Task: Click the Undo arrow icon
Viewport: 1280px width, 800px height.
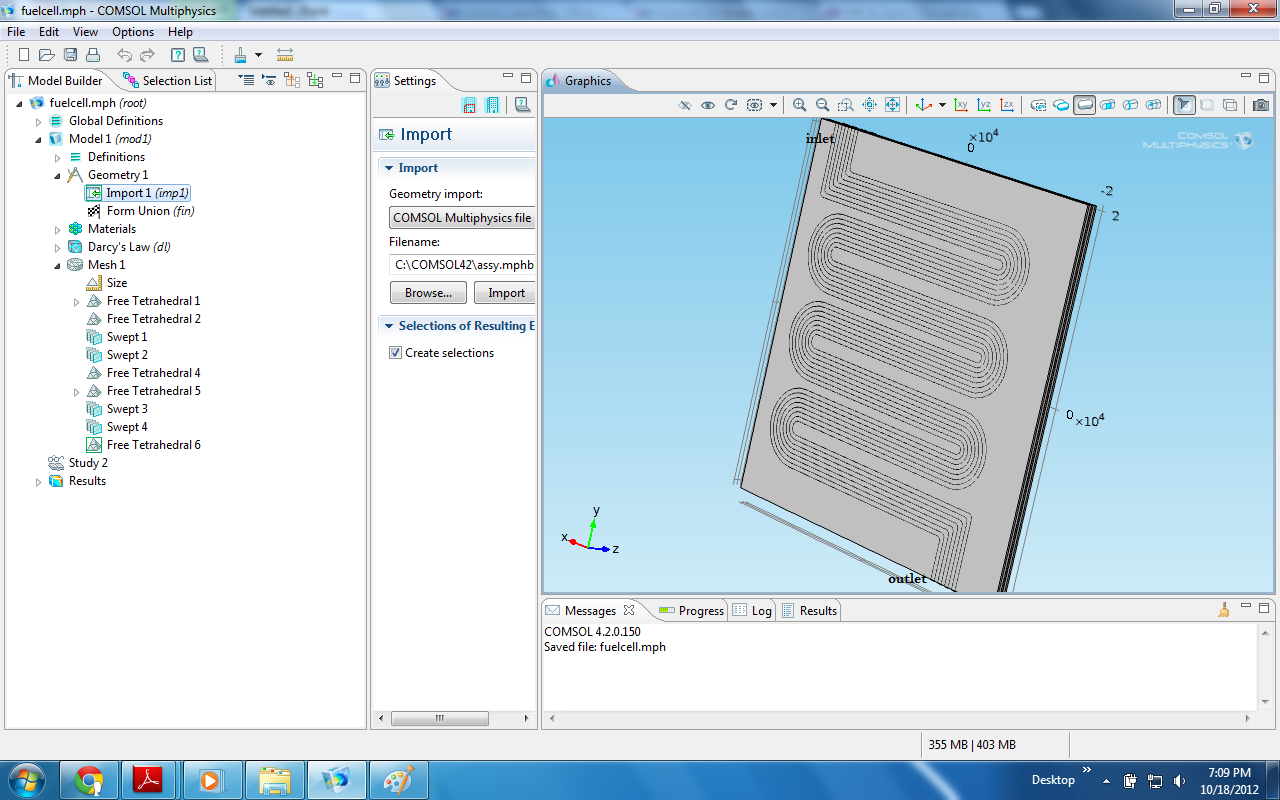Action: pos(124,55)
